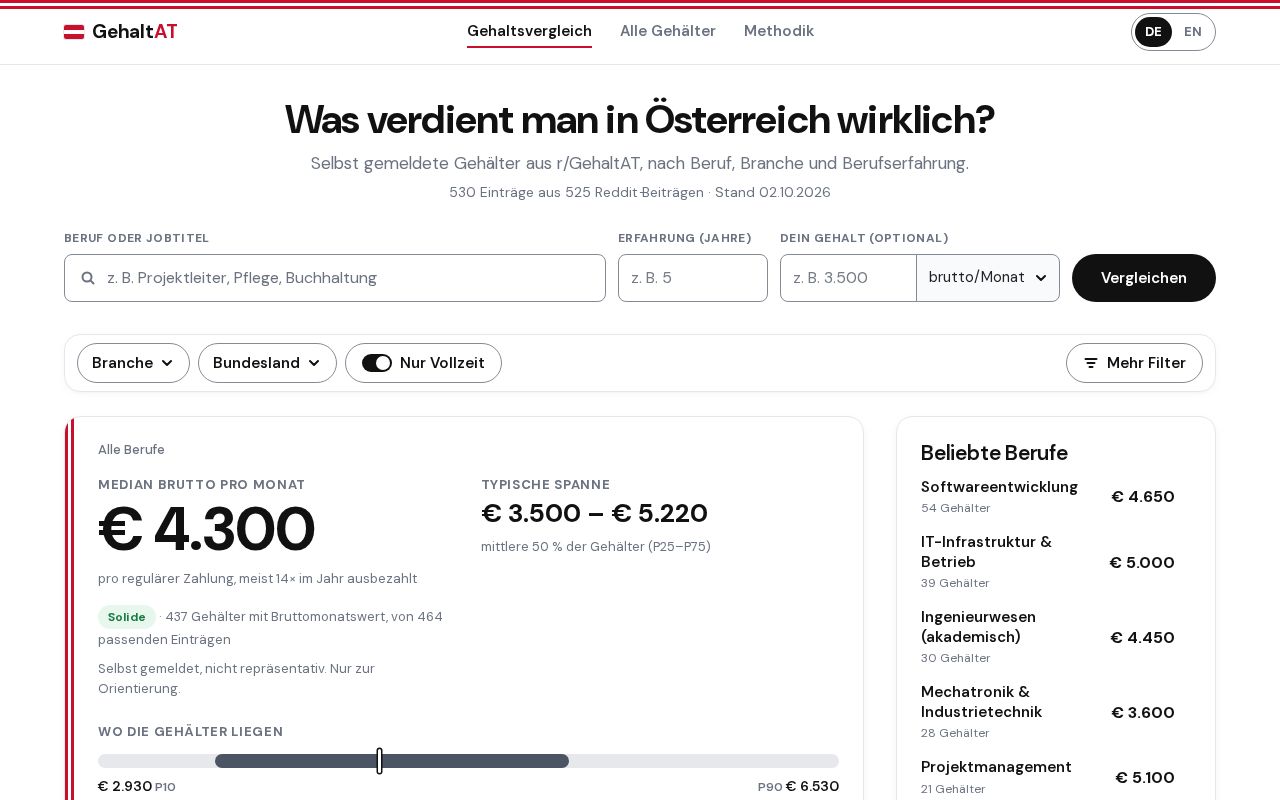Open Mehr Filter options

(1134, 363)
